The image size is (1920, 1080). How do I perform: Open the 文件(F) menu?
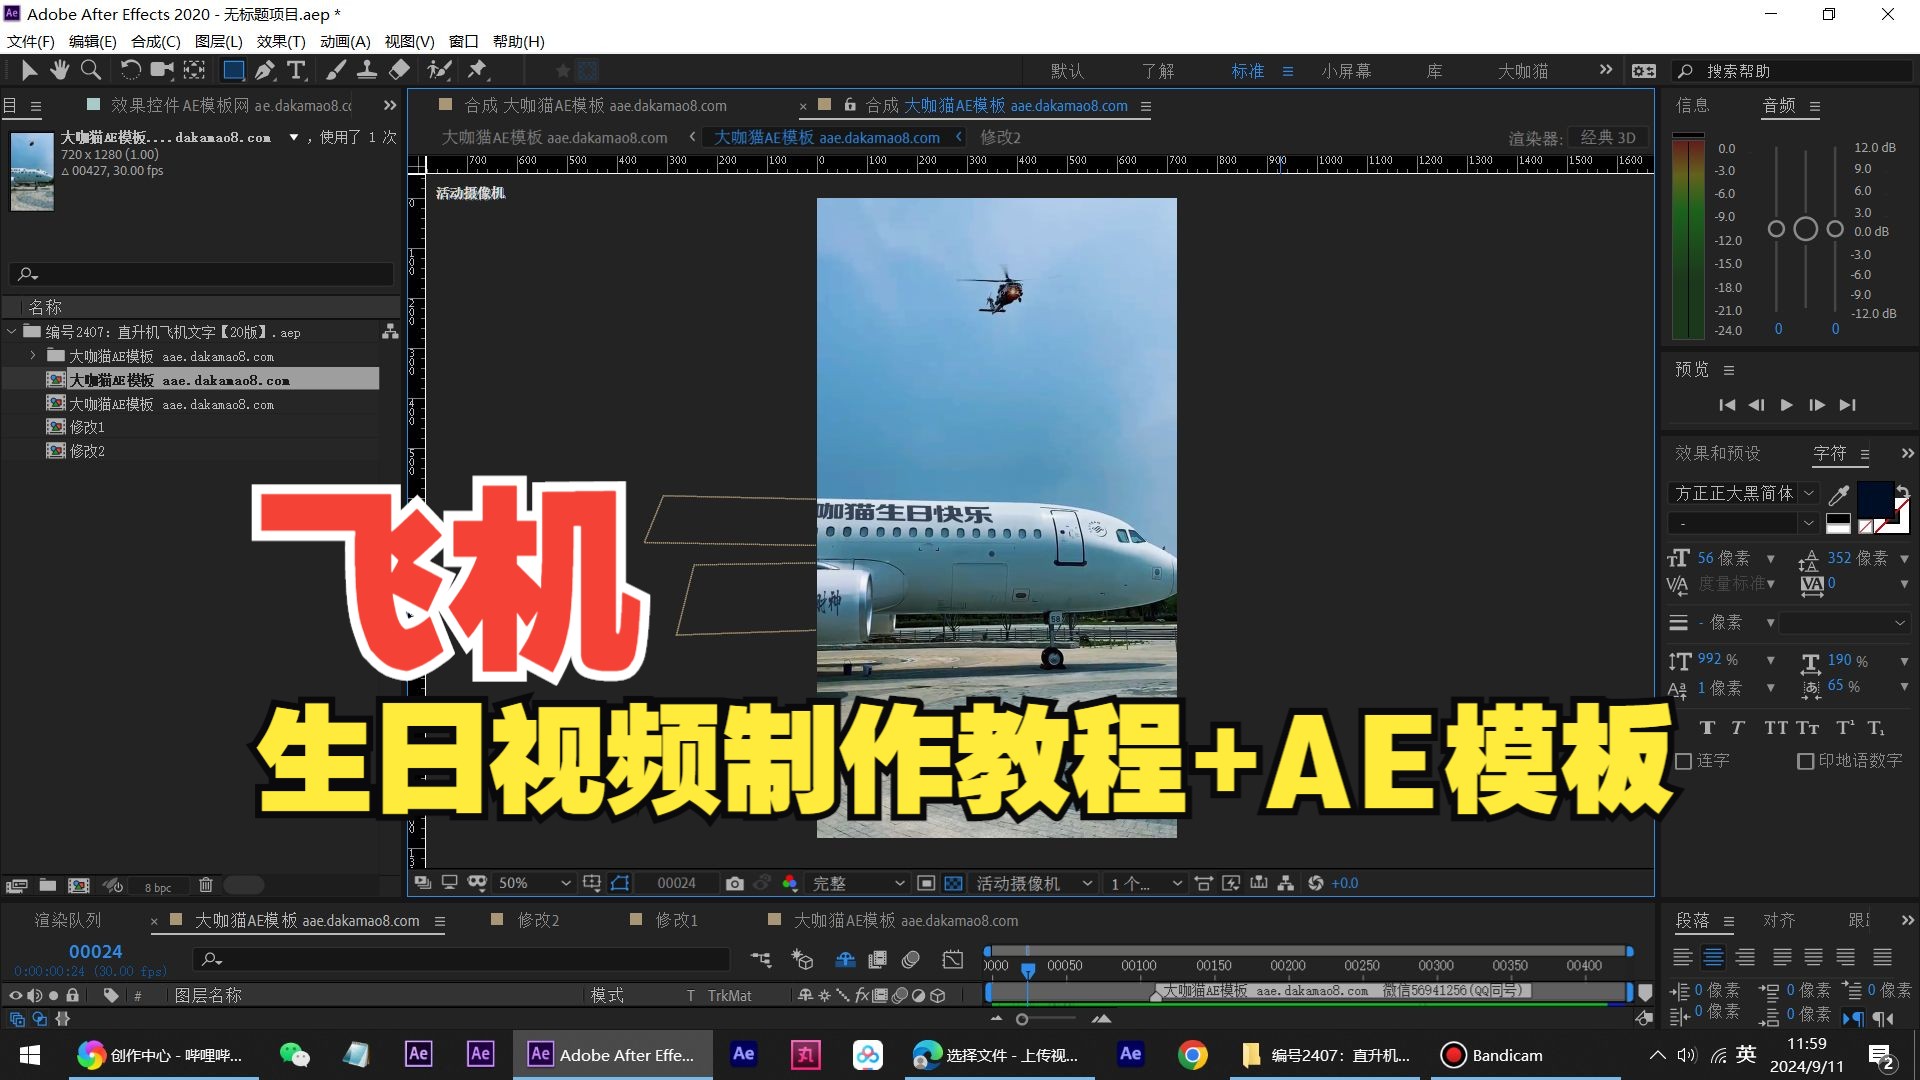point(31,41)
